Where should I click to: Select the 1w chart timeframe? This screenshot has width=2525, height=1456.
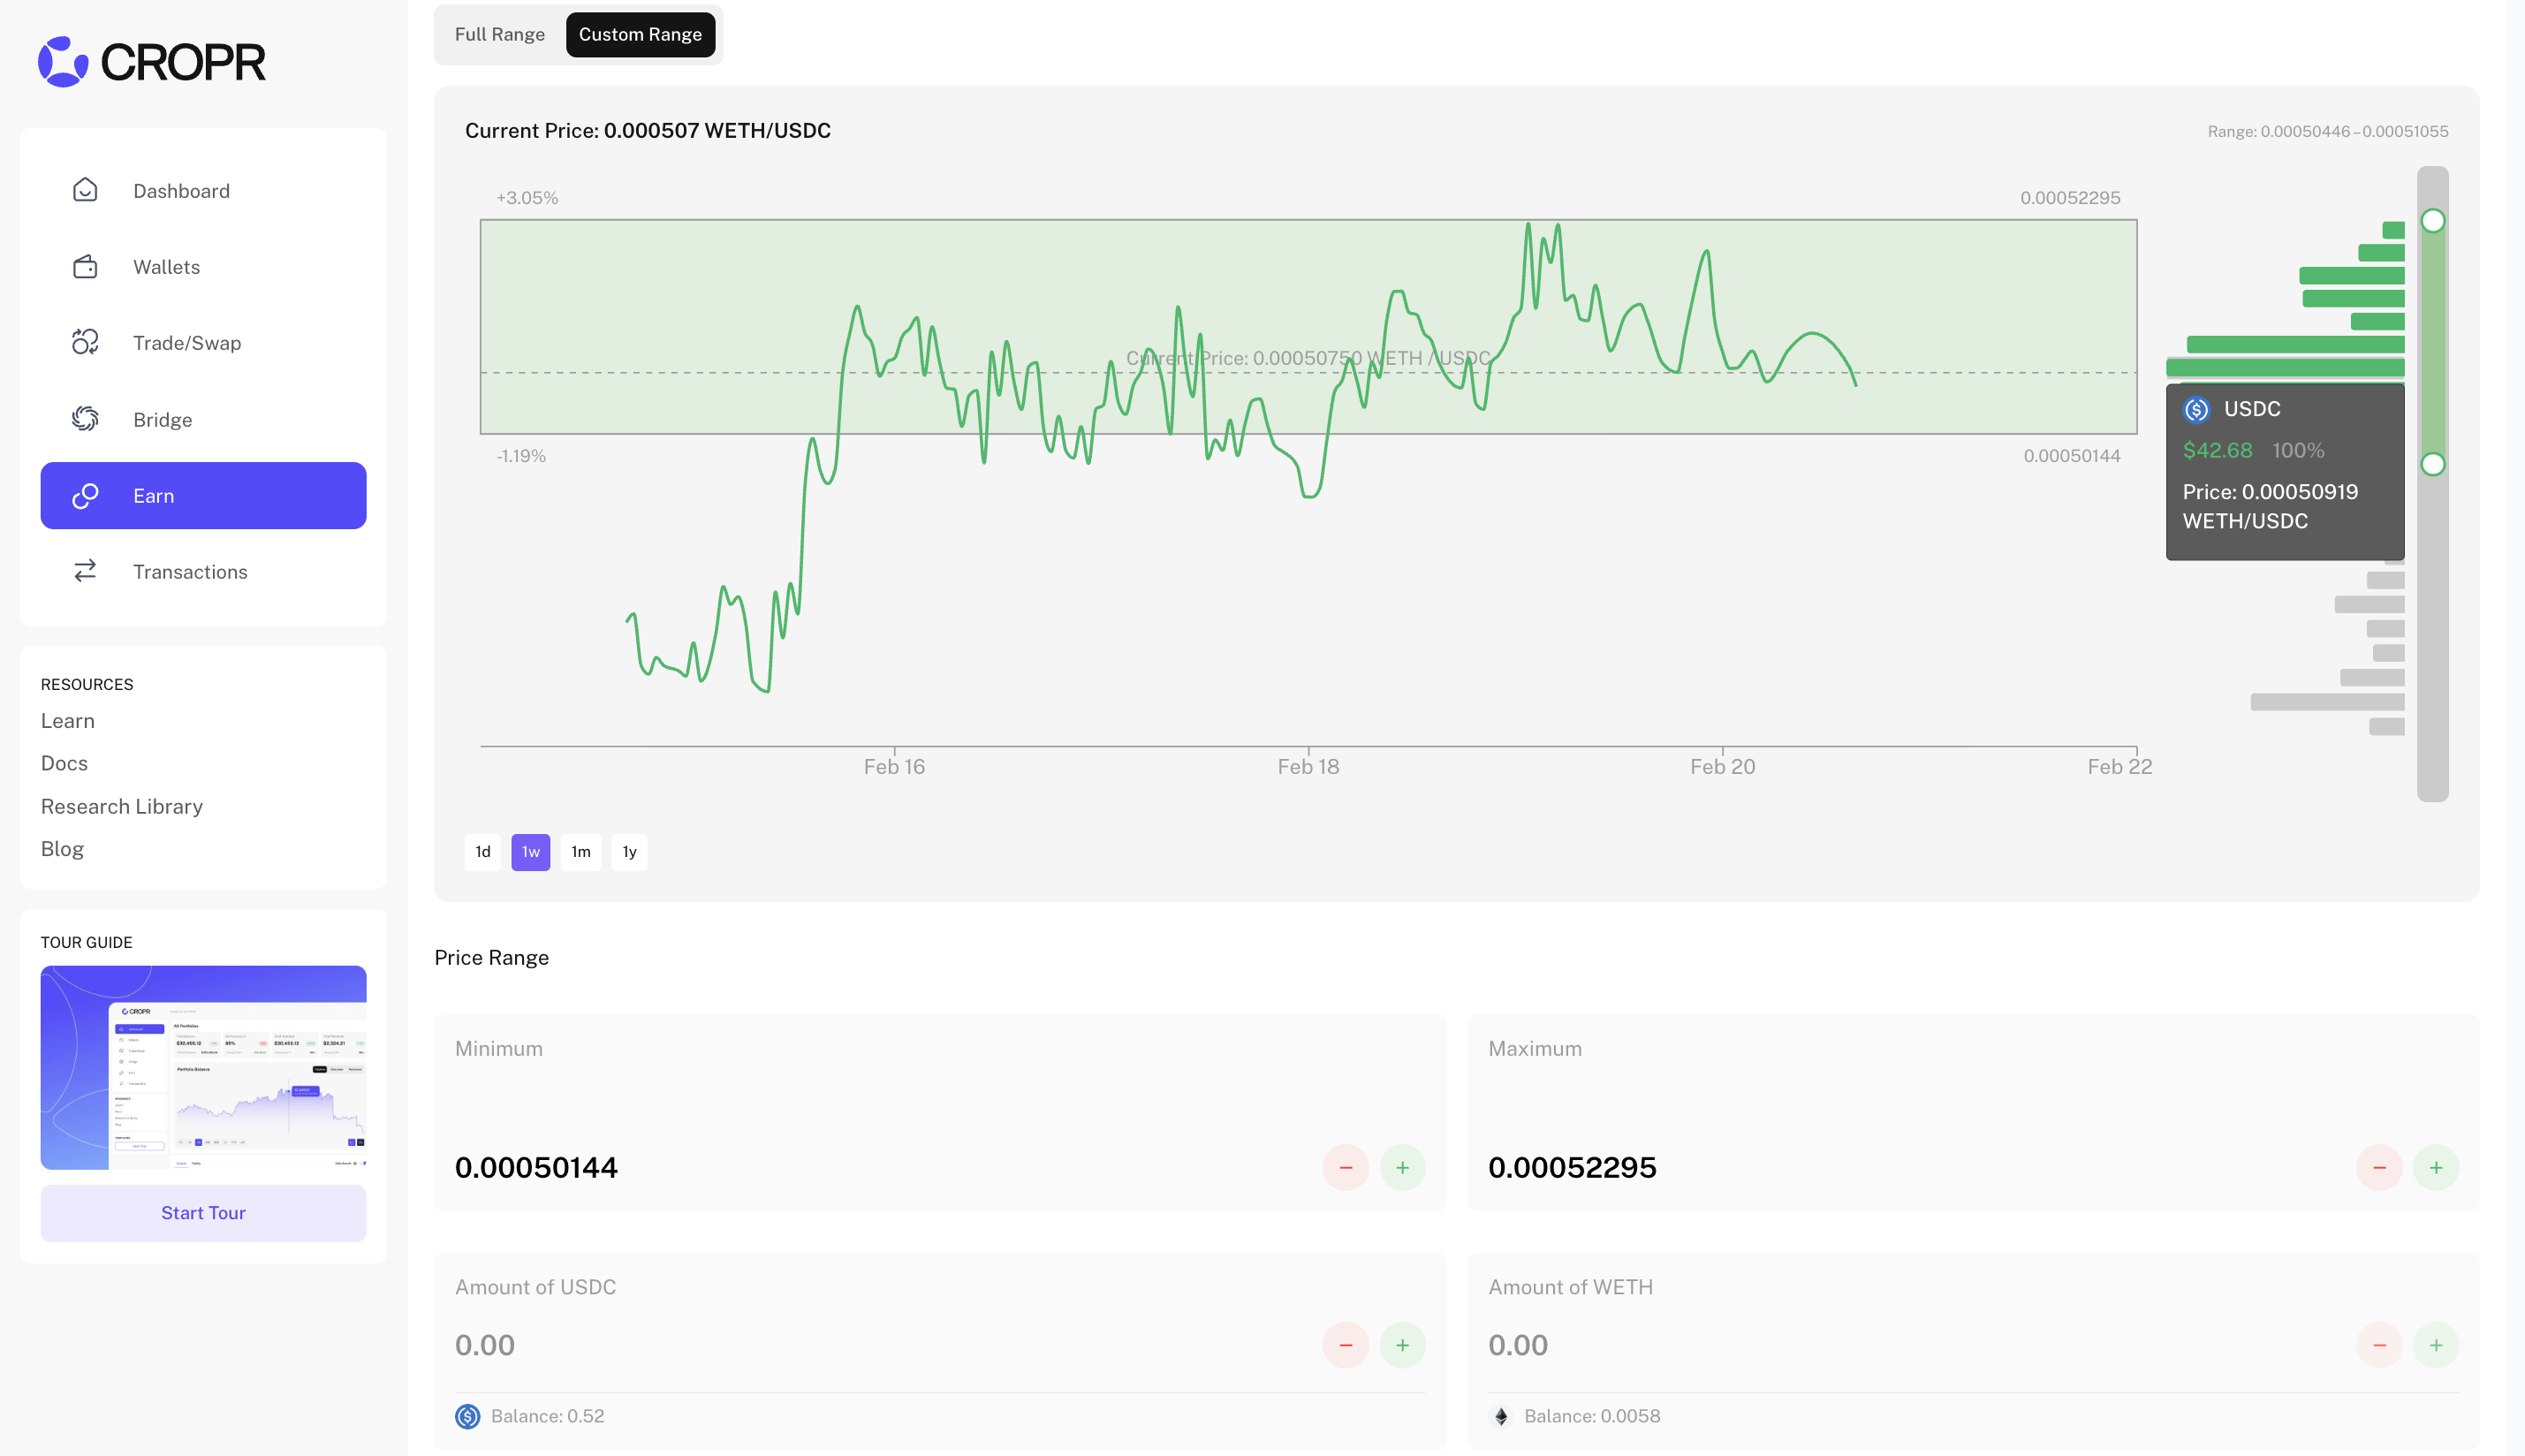pos(531,852)
